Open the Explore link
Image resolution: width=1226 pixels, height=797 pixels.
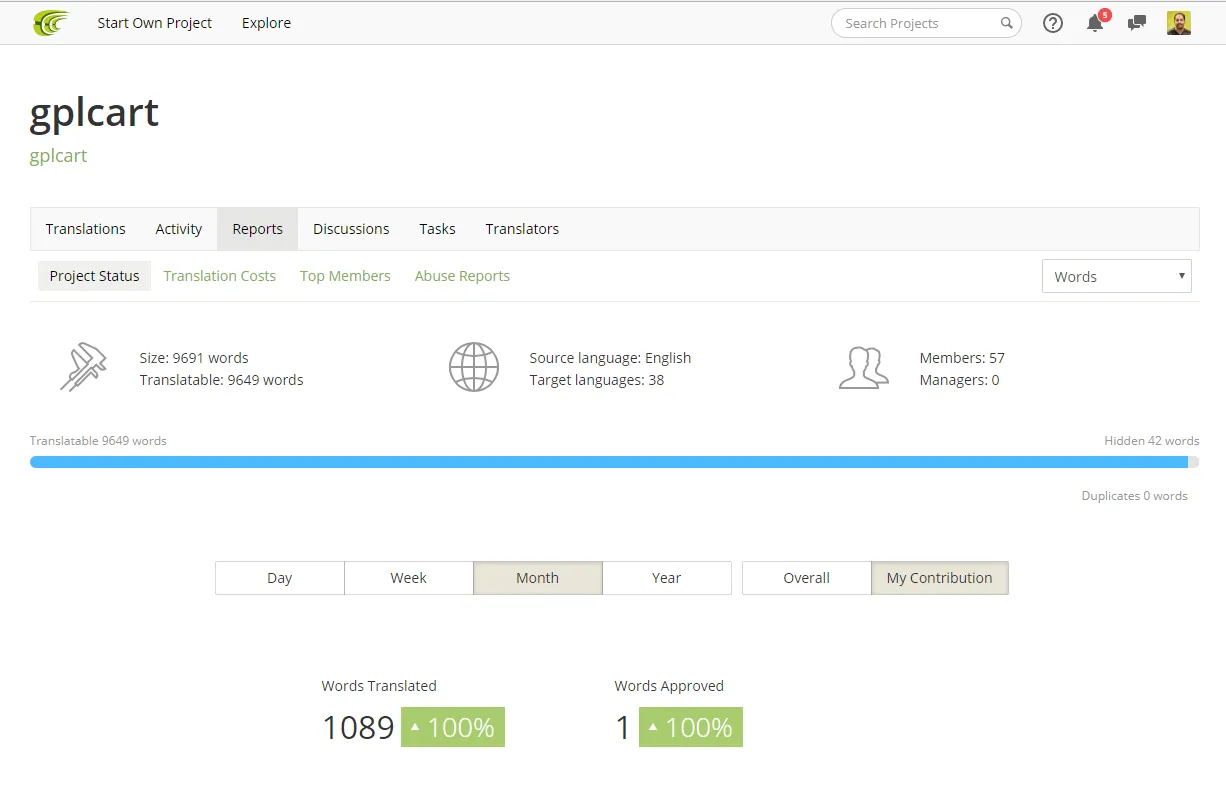click(266, 23)
